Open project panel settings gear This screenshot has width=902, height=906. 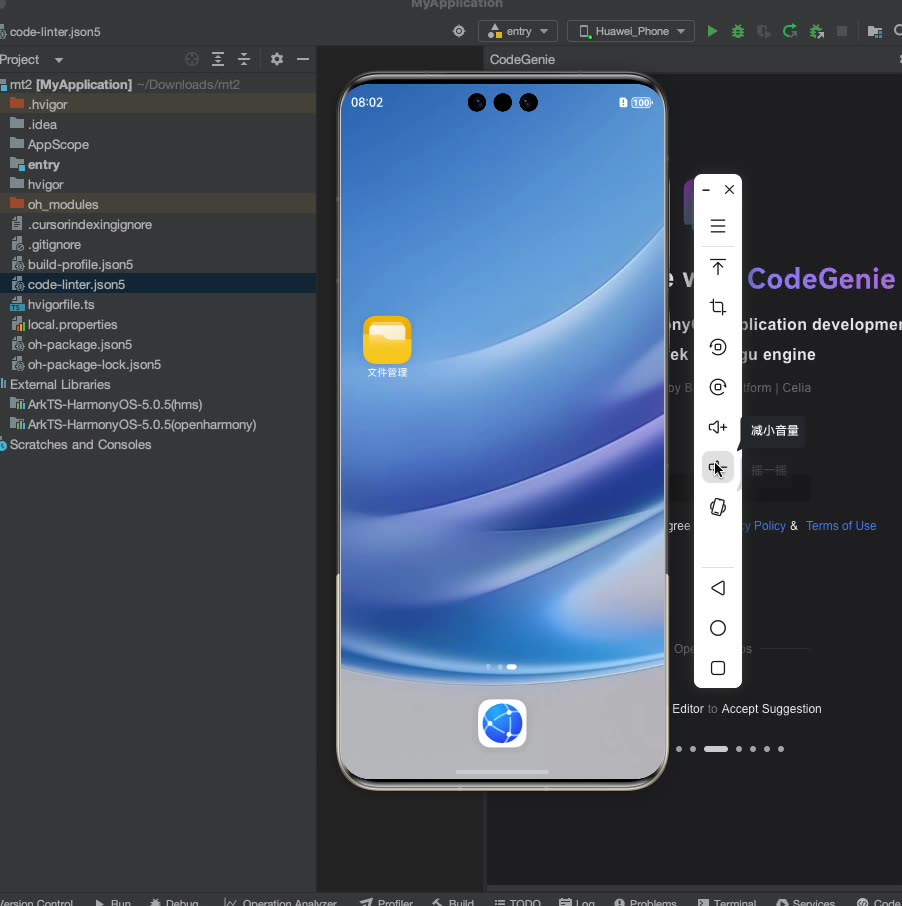coord(277,60)
